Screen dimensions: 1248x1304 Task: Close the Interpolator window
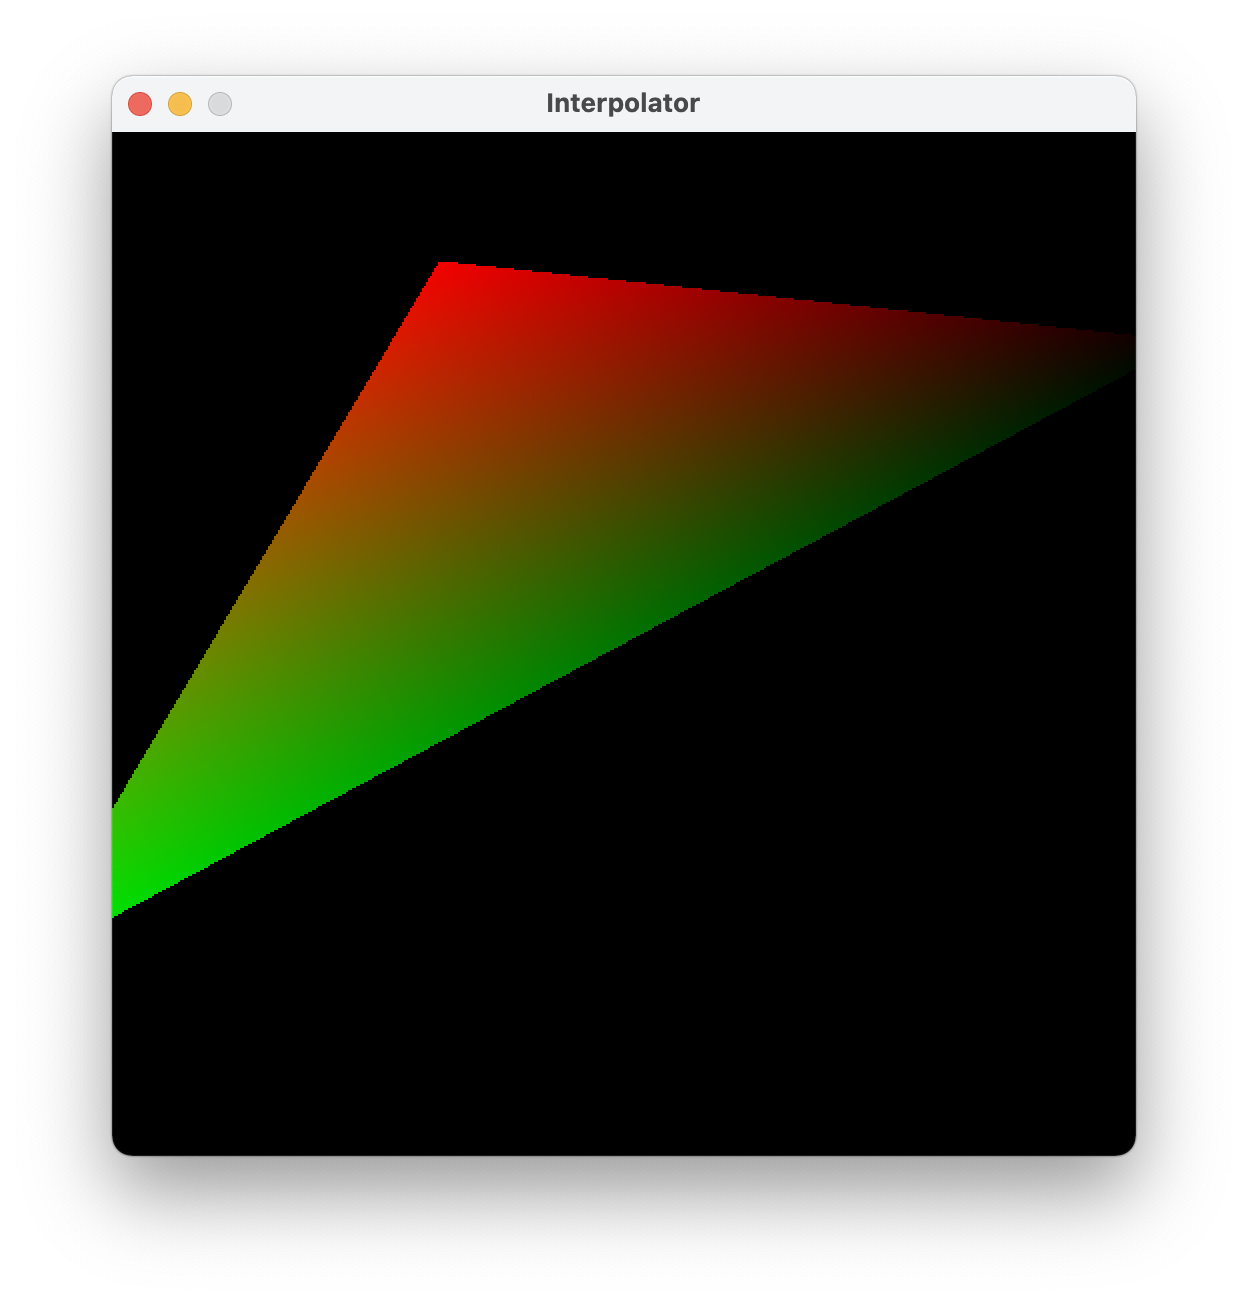click(140, 104)
